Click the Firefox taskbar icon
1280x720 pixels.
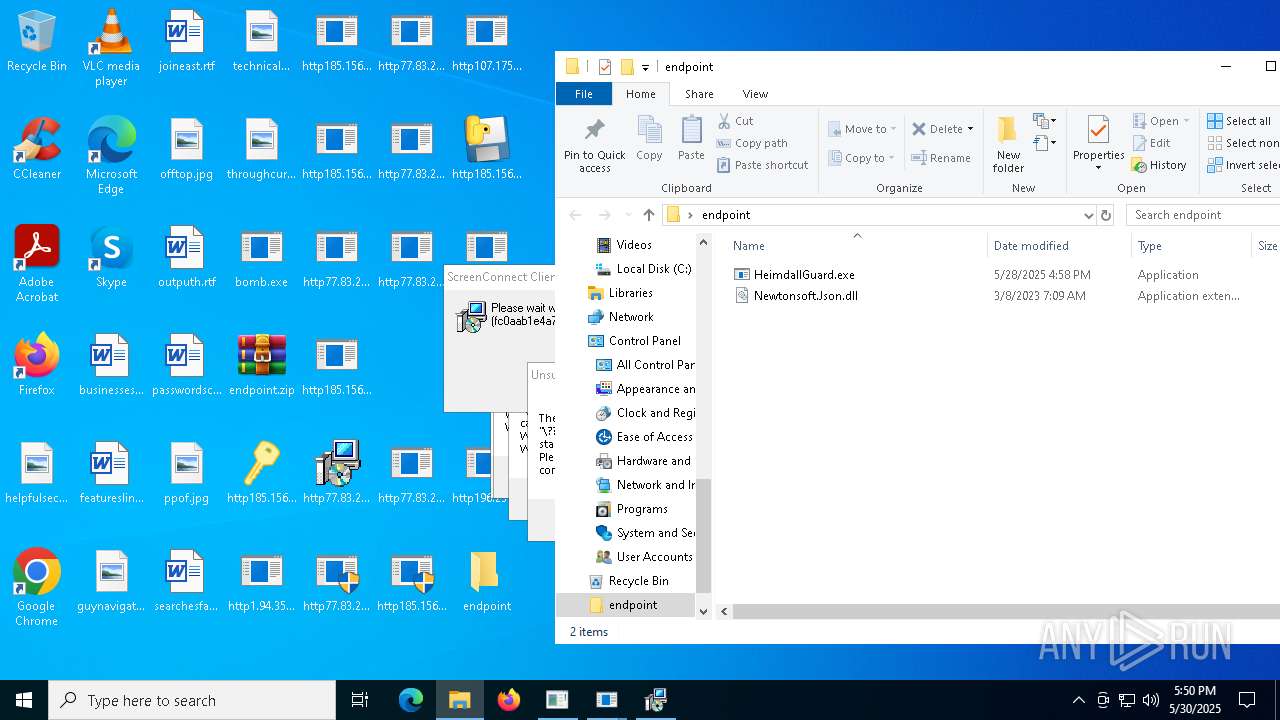509,700
